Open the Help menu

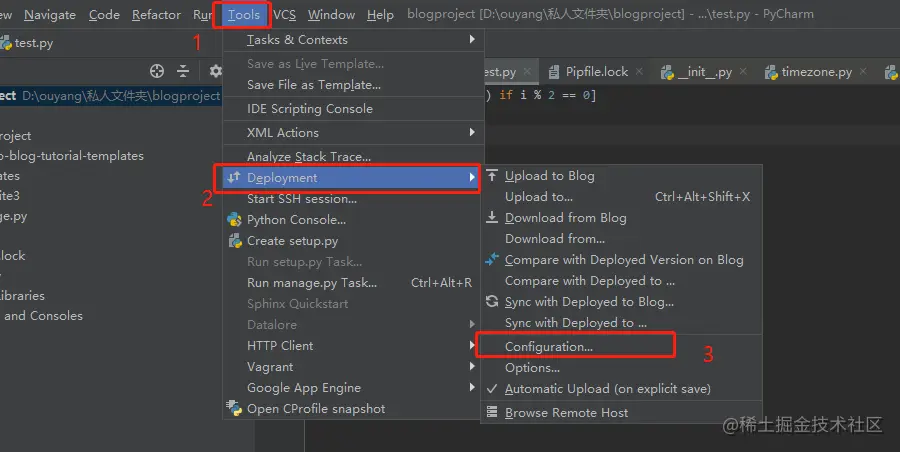(x=380, y=15)
